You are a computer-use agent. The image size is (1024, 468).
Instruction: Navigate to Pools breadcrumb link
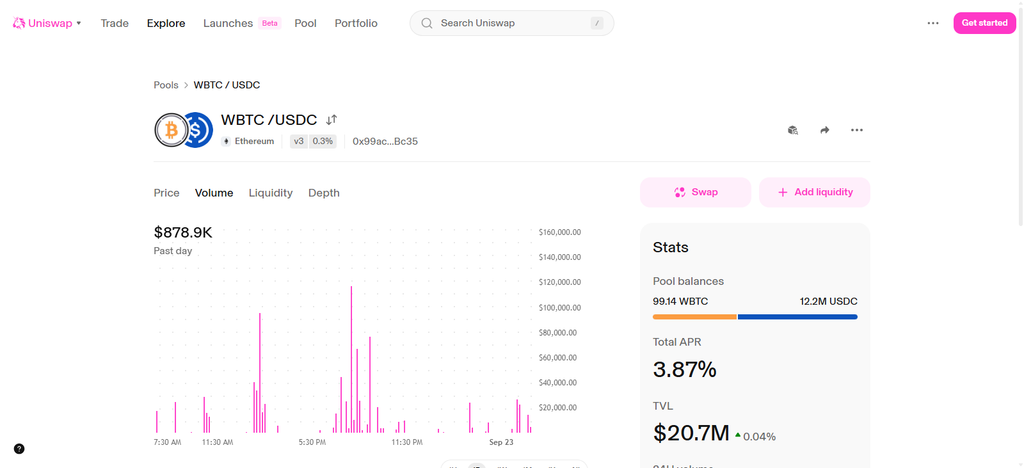tap(166, 85)
